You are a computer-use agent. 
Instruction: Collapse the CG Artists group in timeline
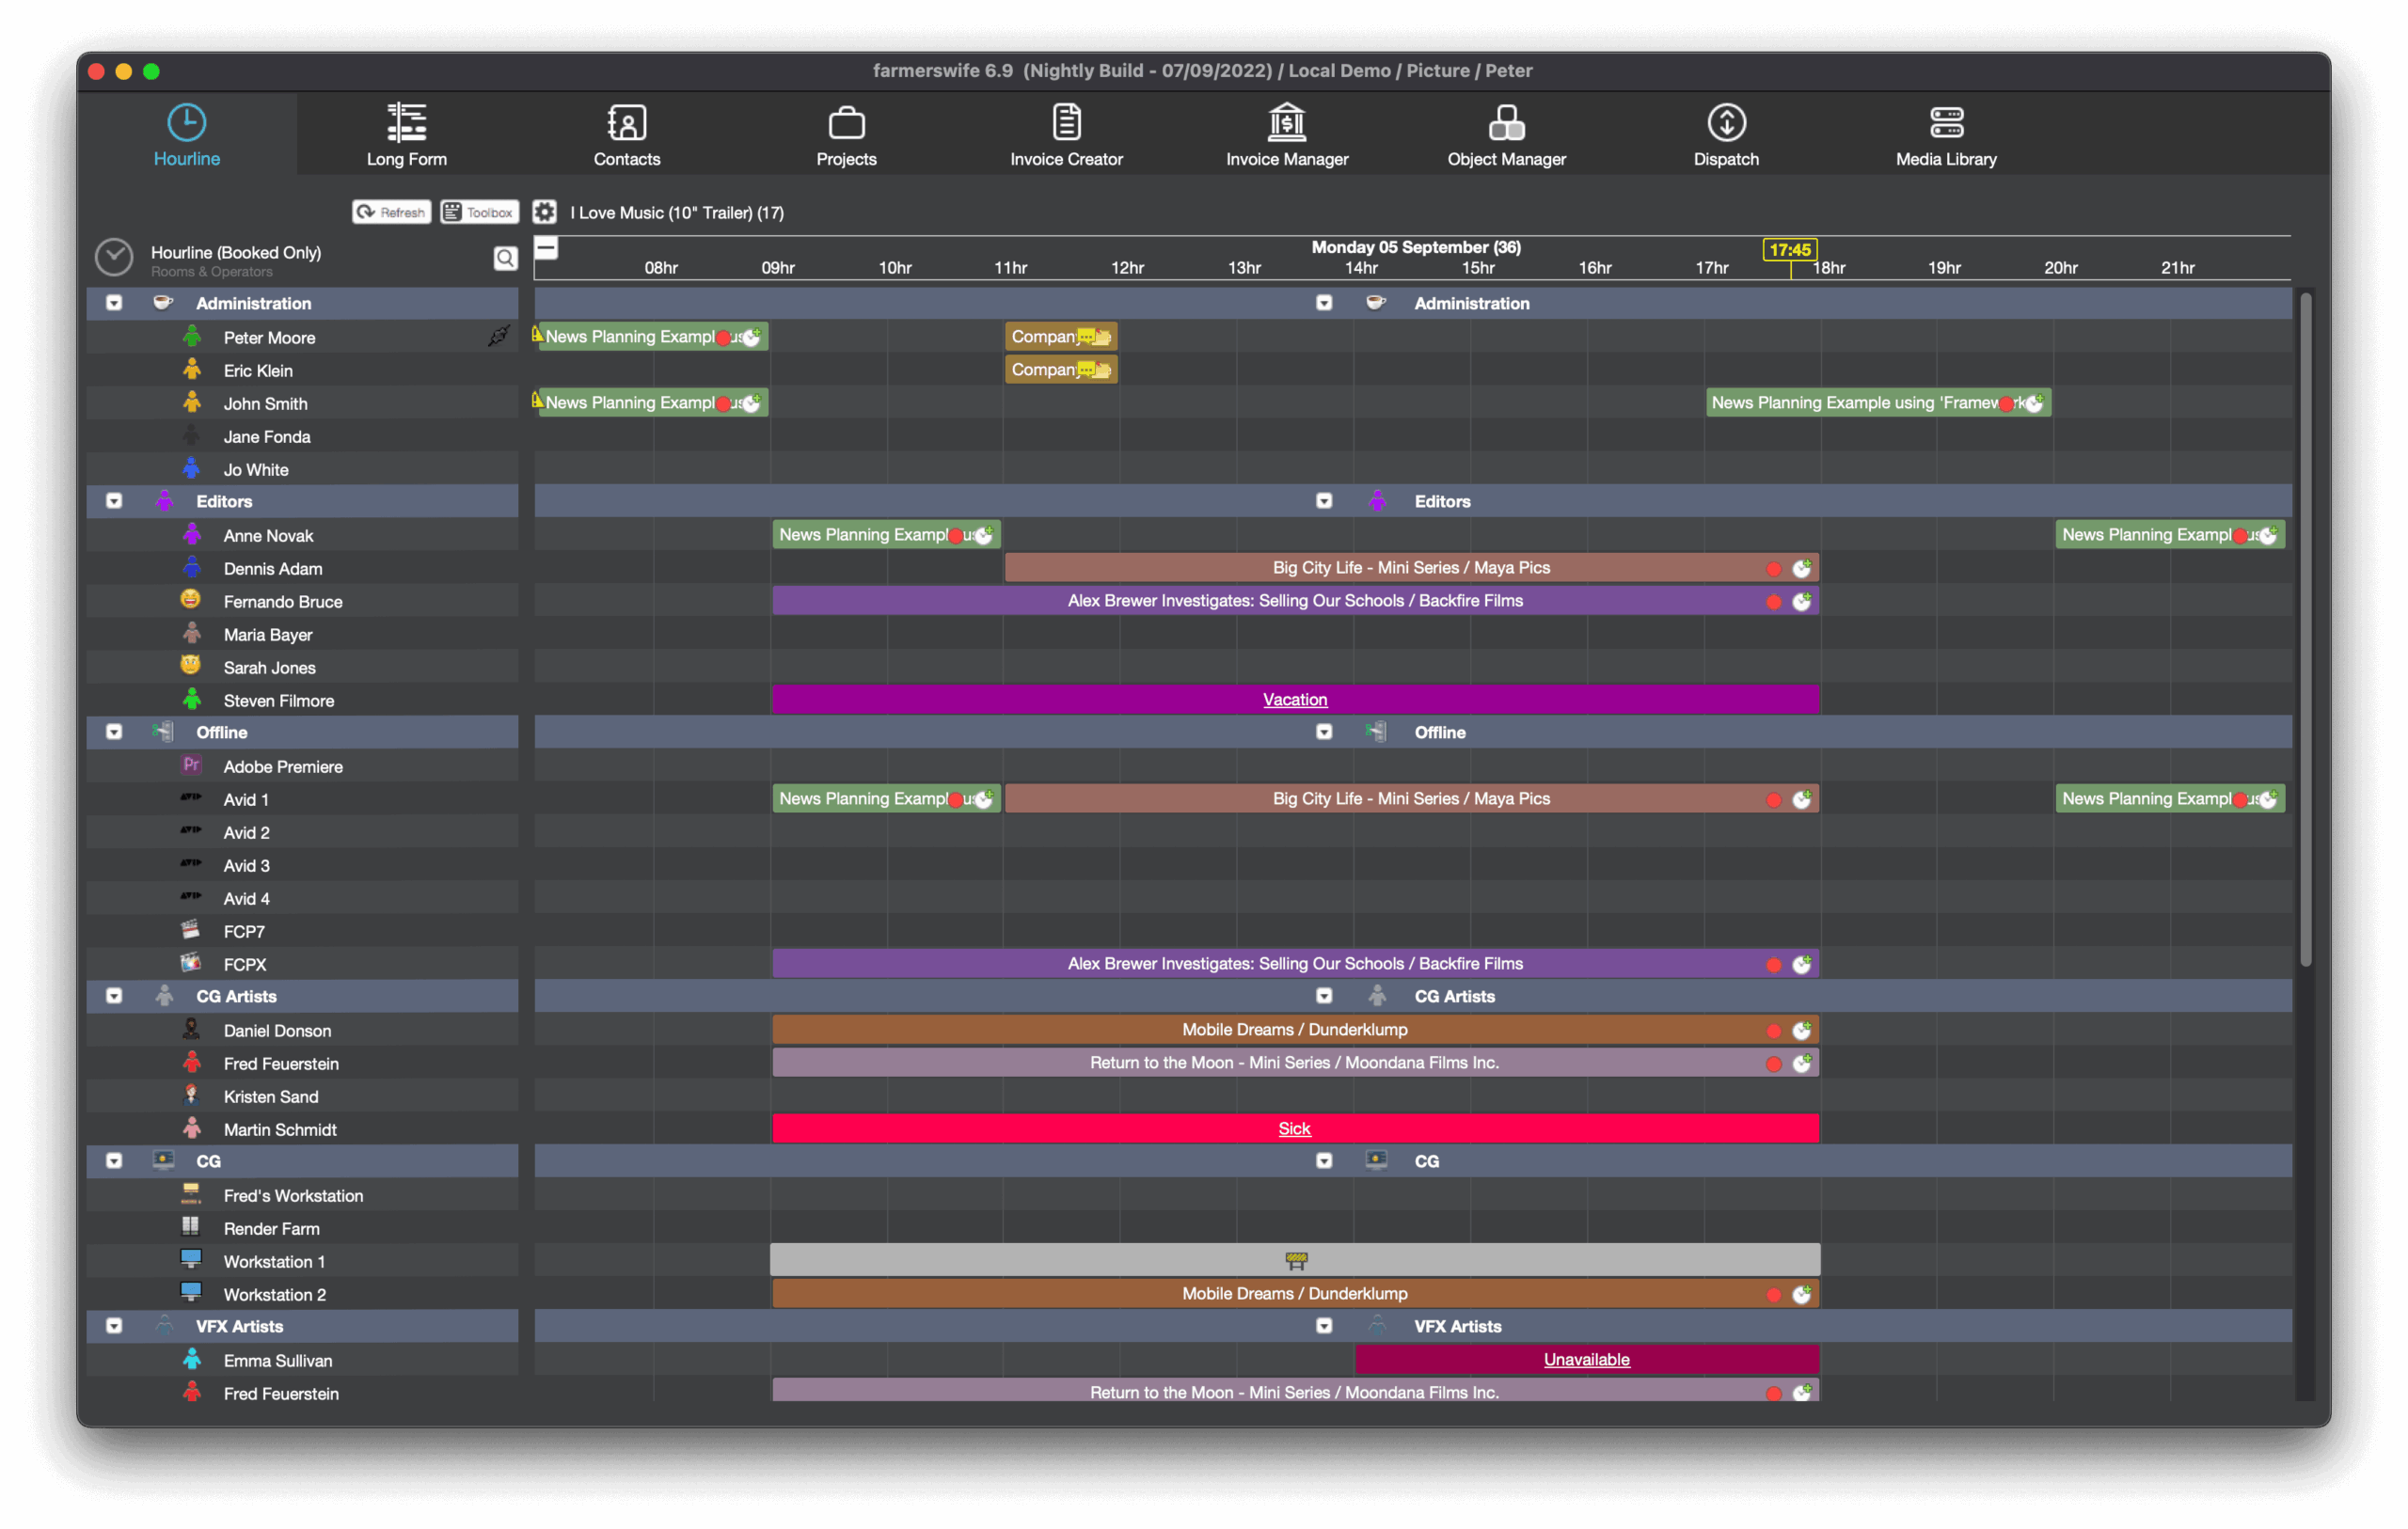1323,996
